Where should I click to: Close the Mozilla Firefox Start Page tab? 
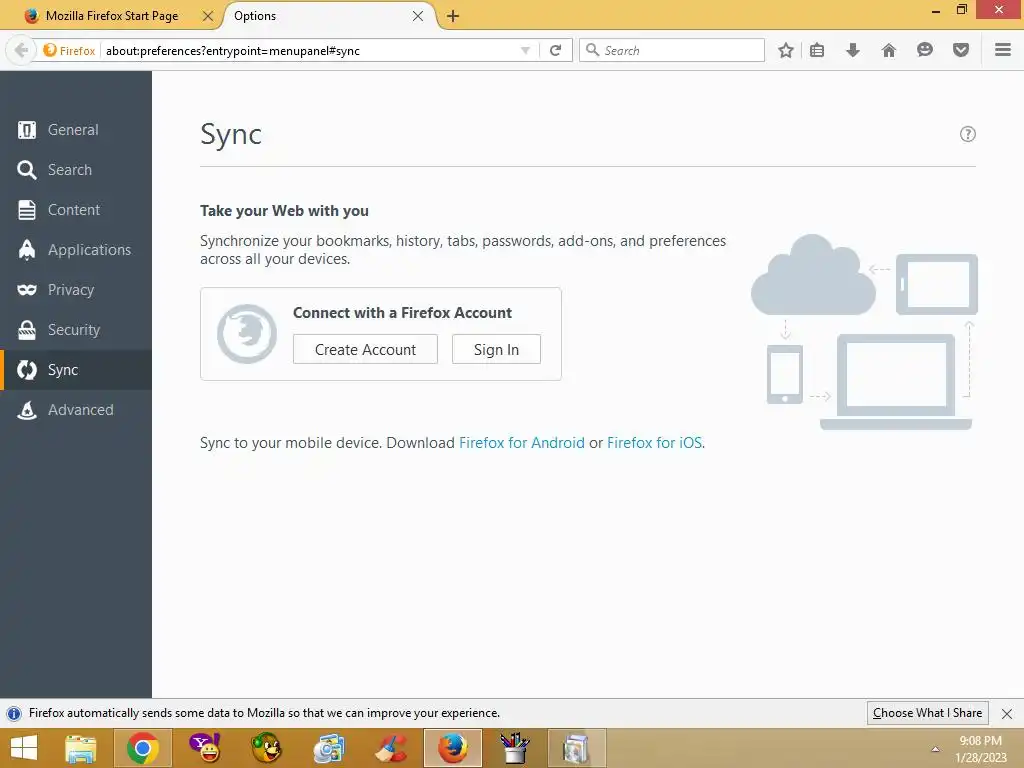(x=208, y=16)
